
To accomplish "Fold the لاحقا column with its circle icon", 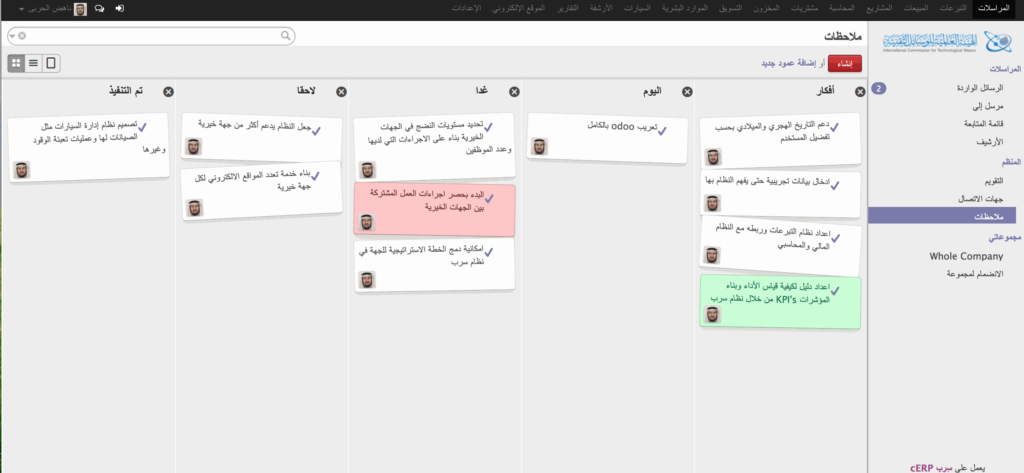I will click(x=342, y=92).
